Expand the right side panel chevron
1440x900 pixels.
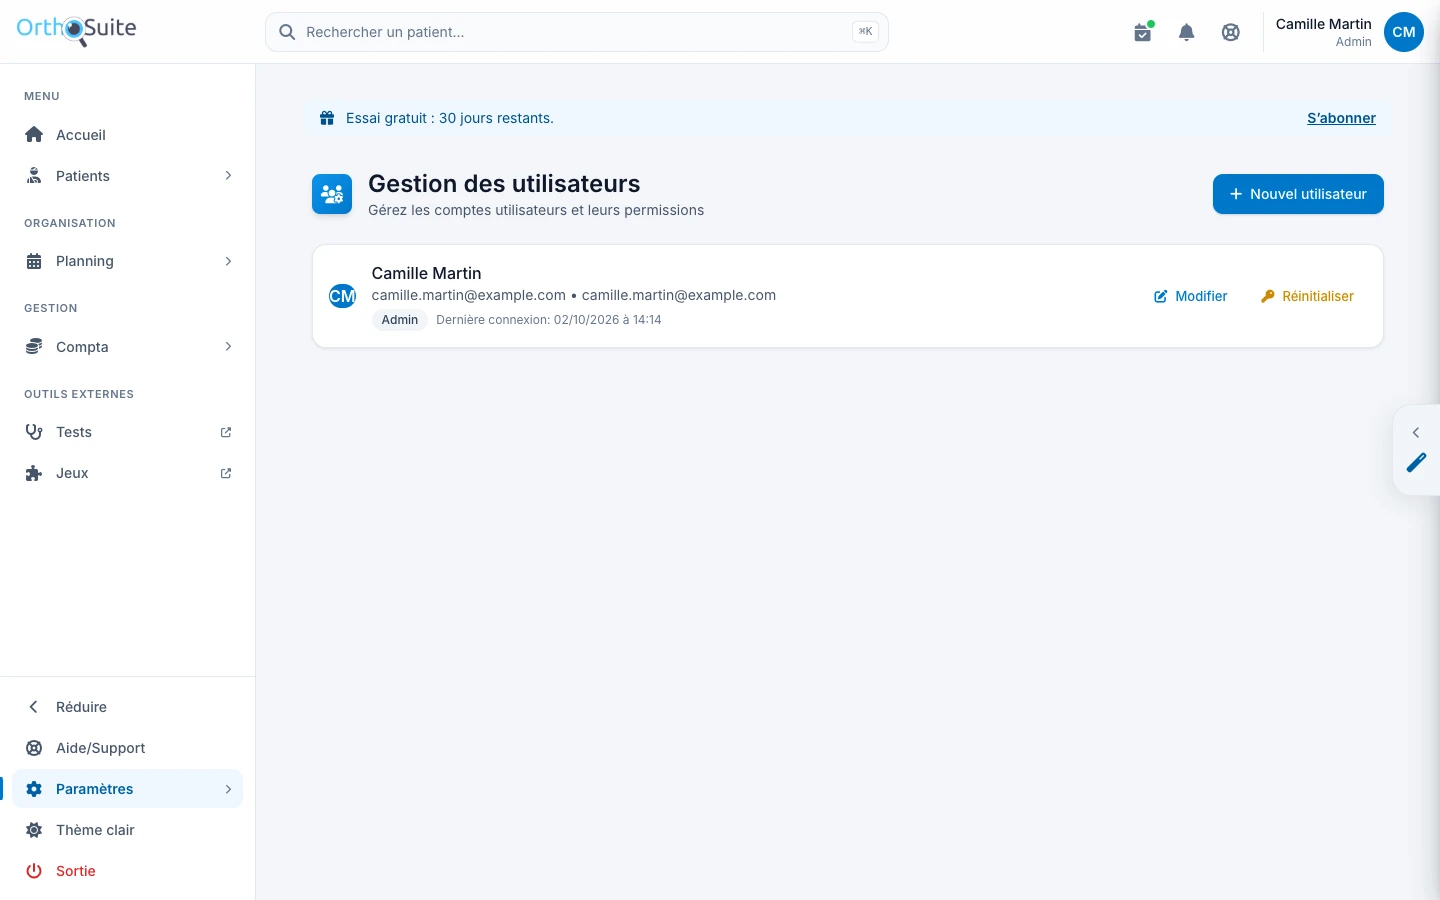click(1416, 433)
